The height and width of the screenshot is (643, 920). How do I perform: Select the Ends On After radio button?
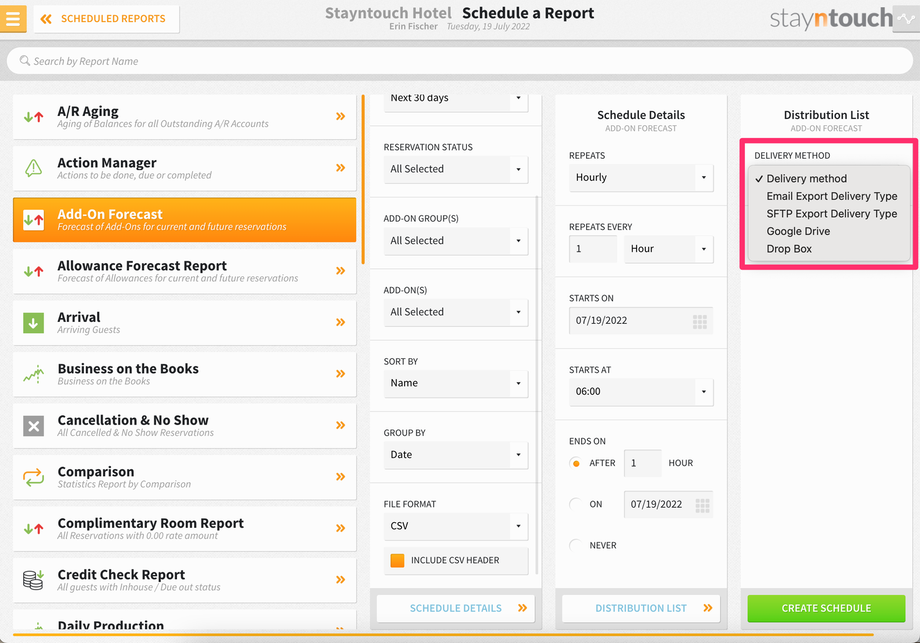576,463
